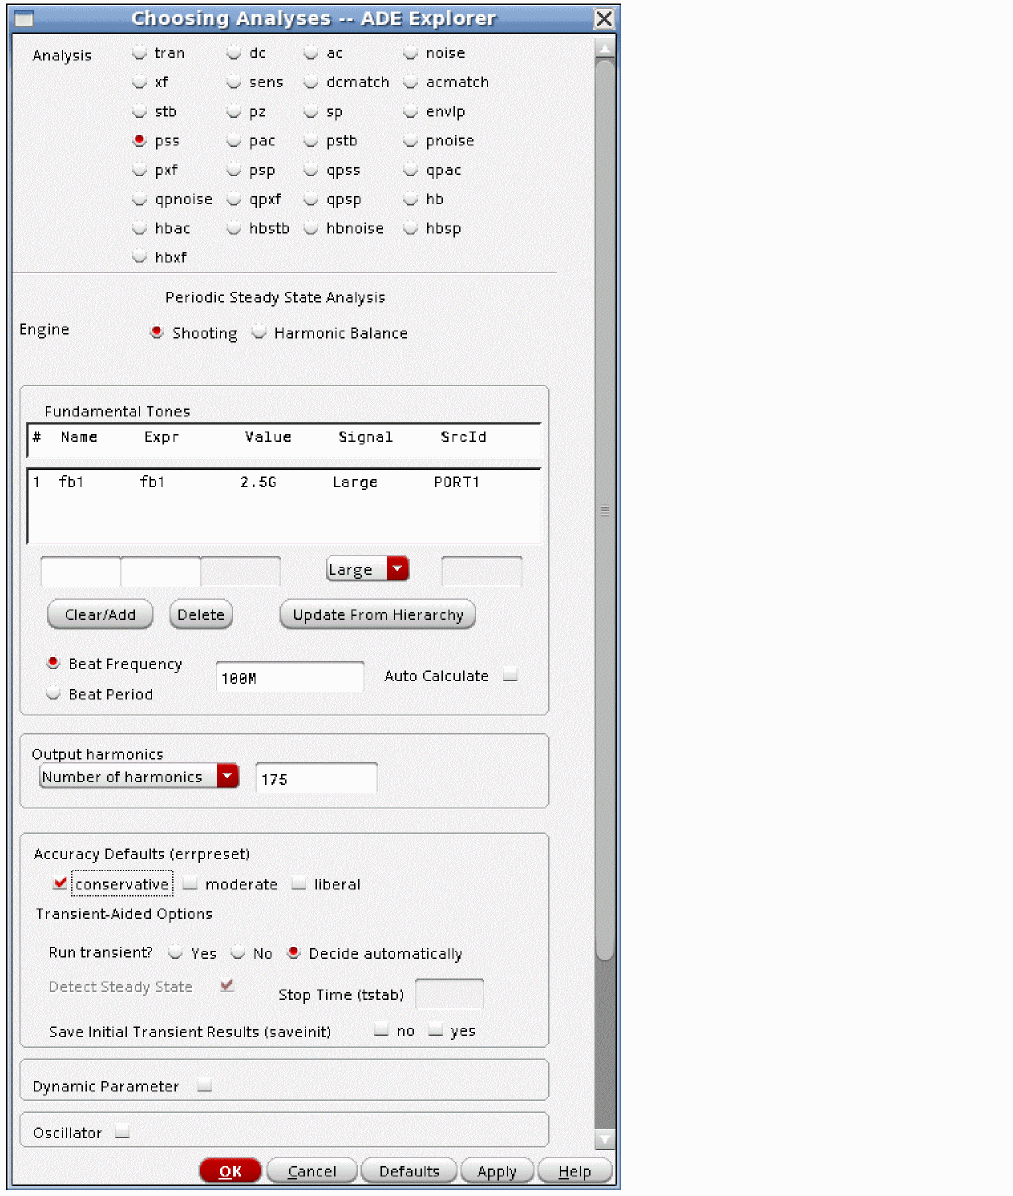Check the moderate accuracy checkbox
Image resolution: width=1013 pixels, height=1196 pixels.
[x=190, y=884]
